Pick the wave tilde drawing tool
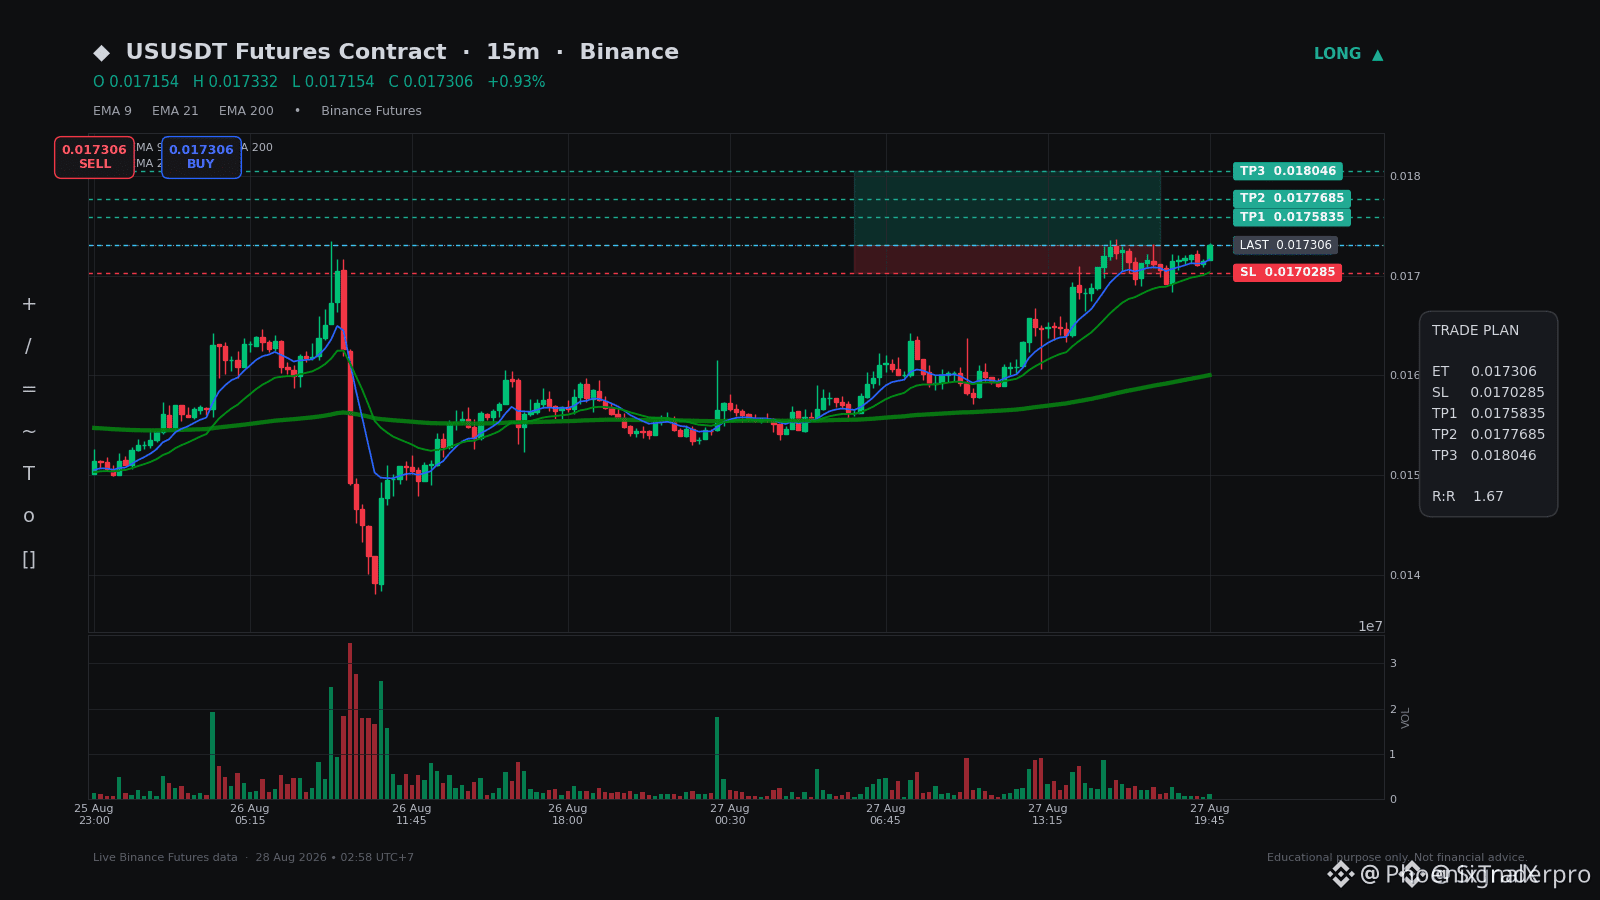1600x900 pixels. [29, 432]
